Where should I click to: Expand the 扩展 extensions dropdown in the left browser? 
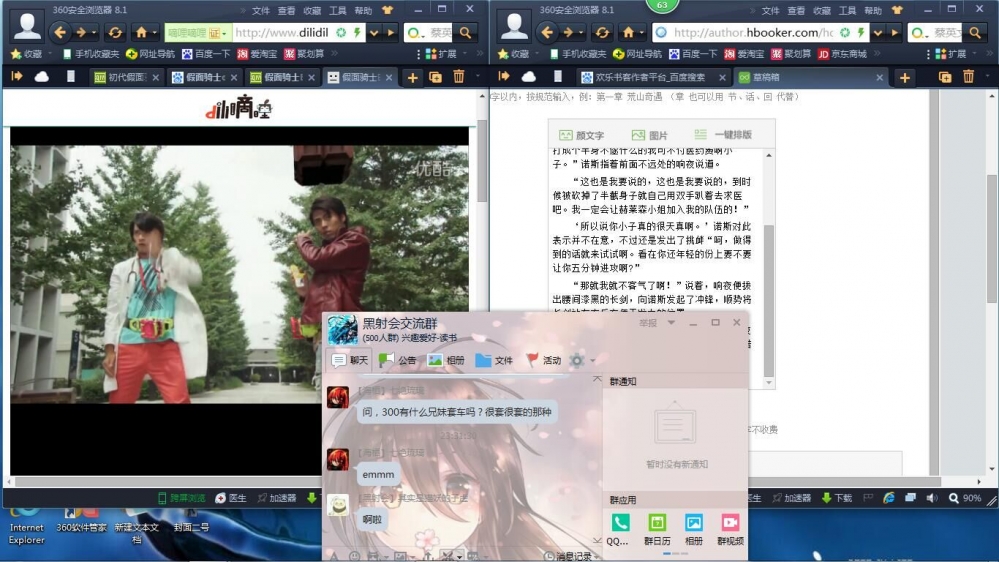coord(462,54)
